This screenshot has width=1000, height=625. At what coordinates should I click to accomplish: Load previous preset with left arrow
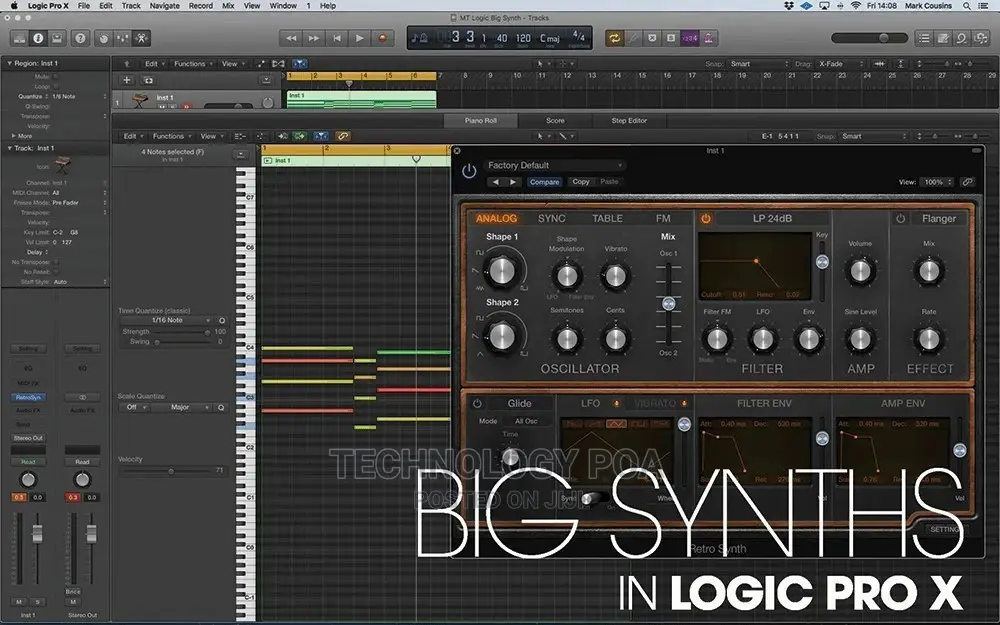pos(496,182)
